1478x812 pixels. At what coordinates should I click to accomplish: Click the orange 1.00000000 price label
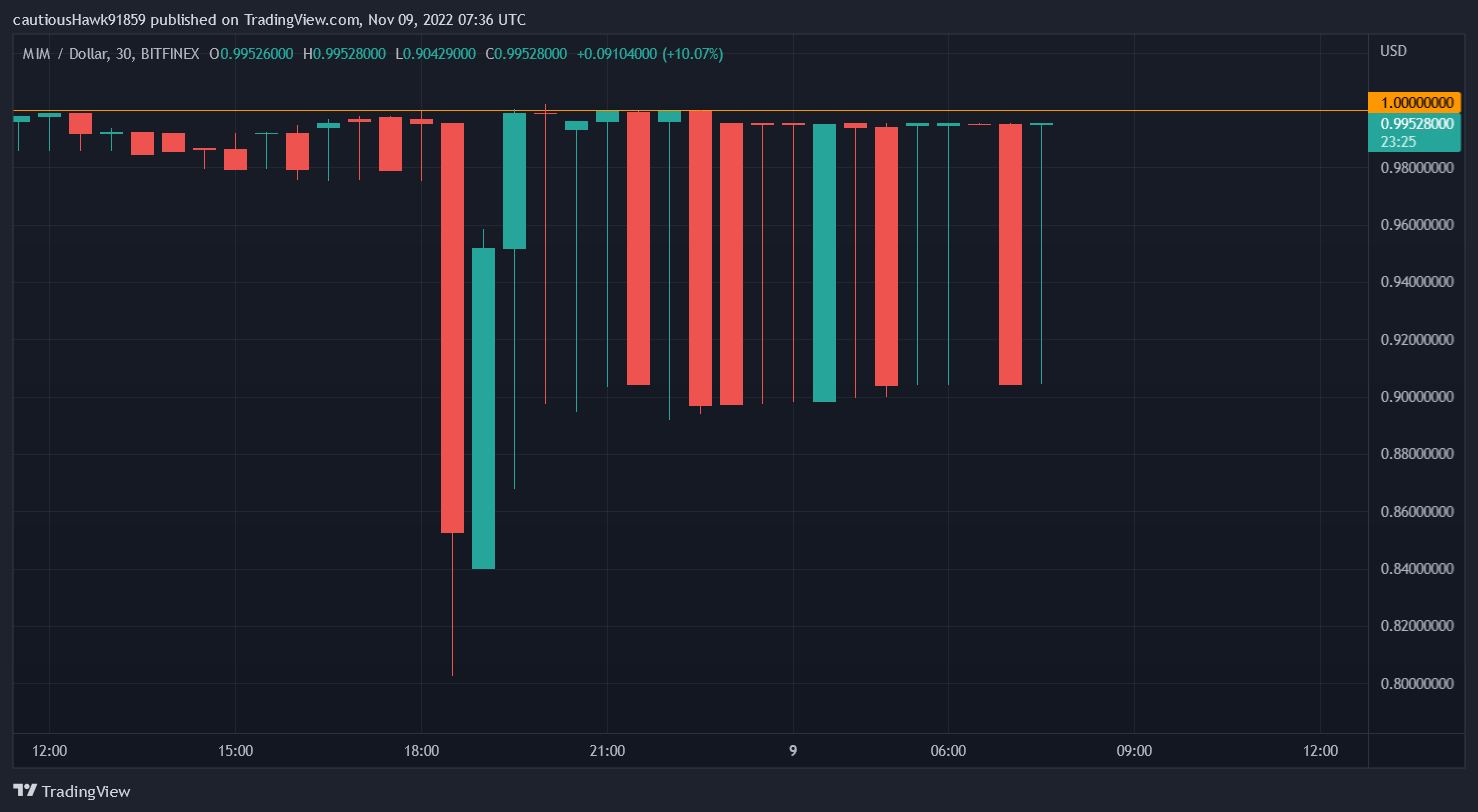pos(1415,102)
